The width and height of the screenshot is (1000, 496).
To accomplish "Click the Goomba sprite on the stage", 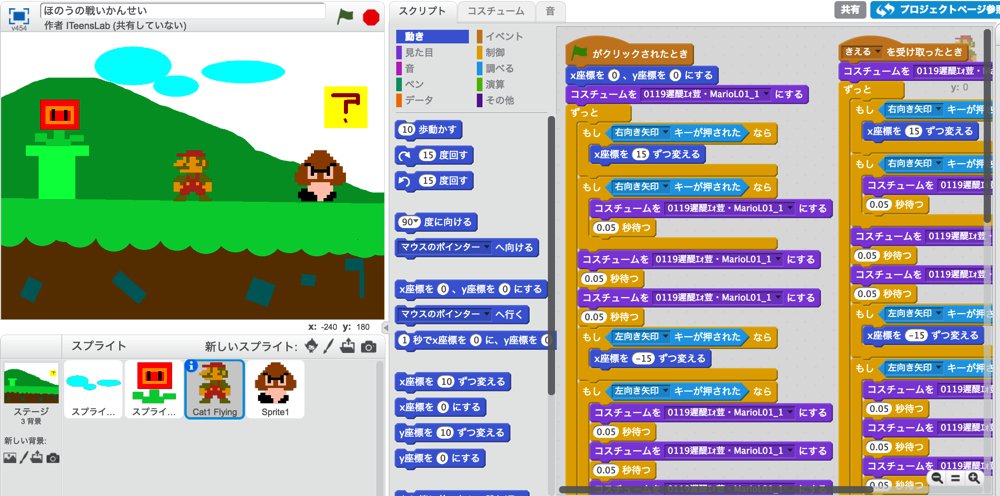I will tap(320, 176).
